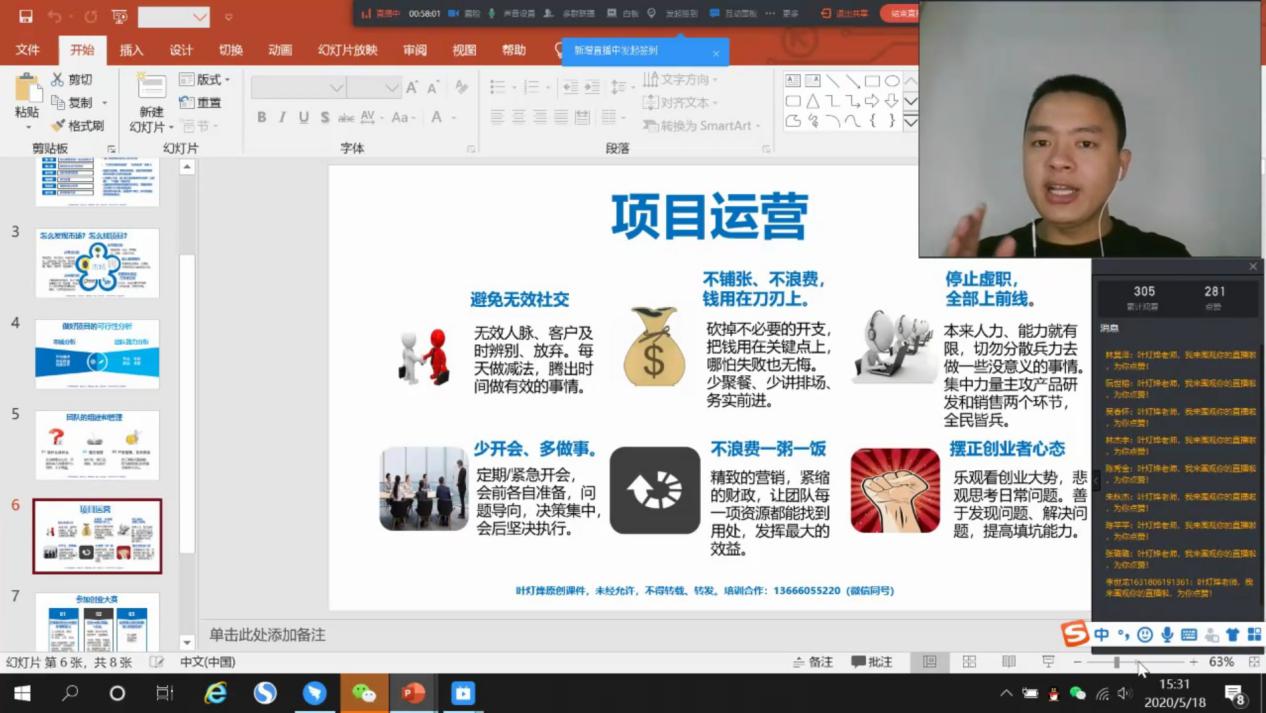
Task: Open Comments (批注) in status bar
Action: click(871, 662)
